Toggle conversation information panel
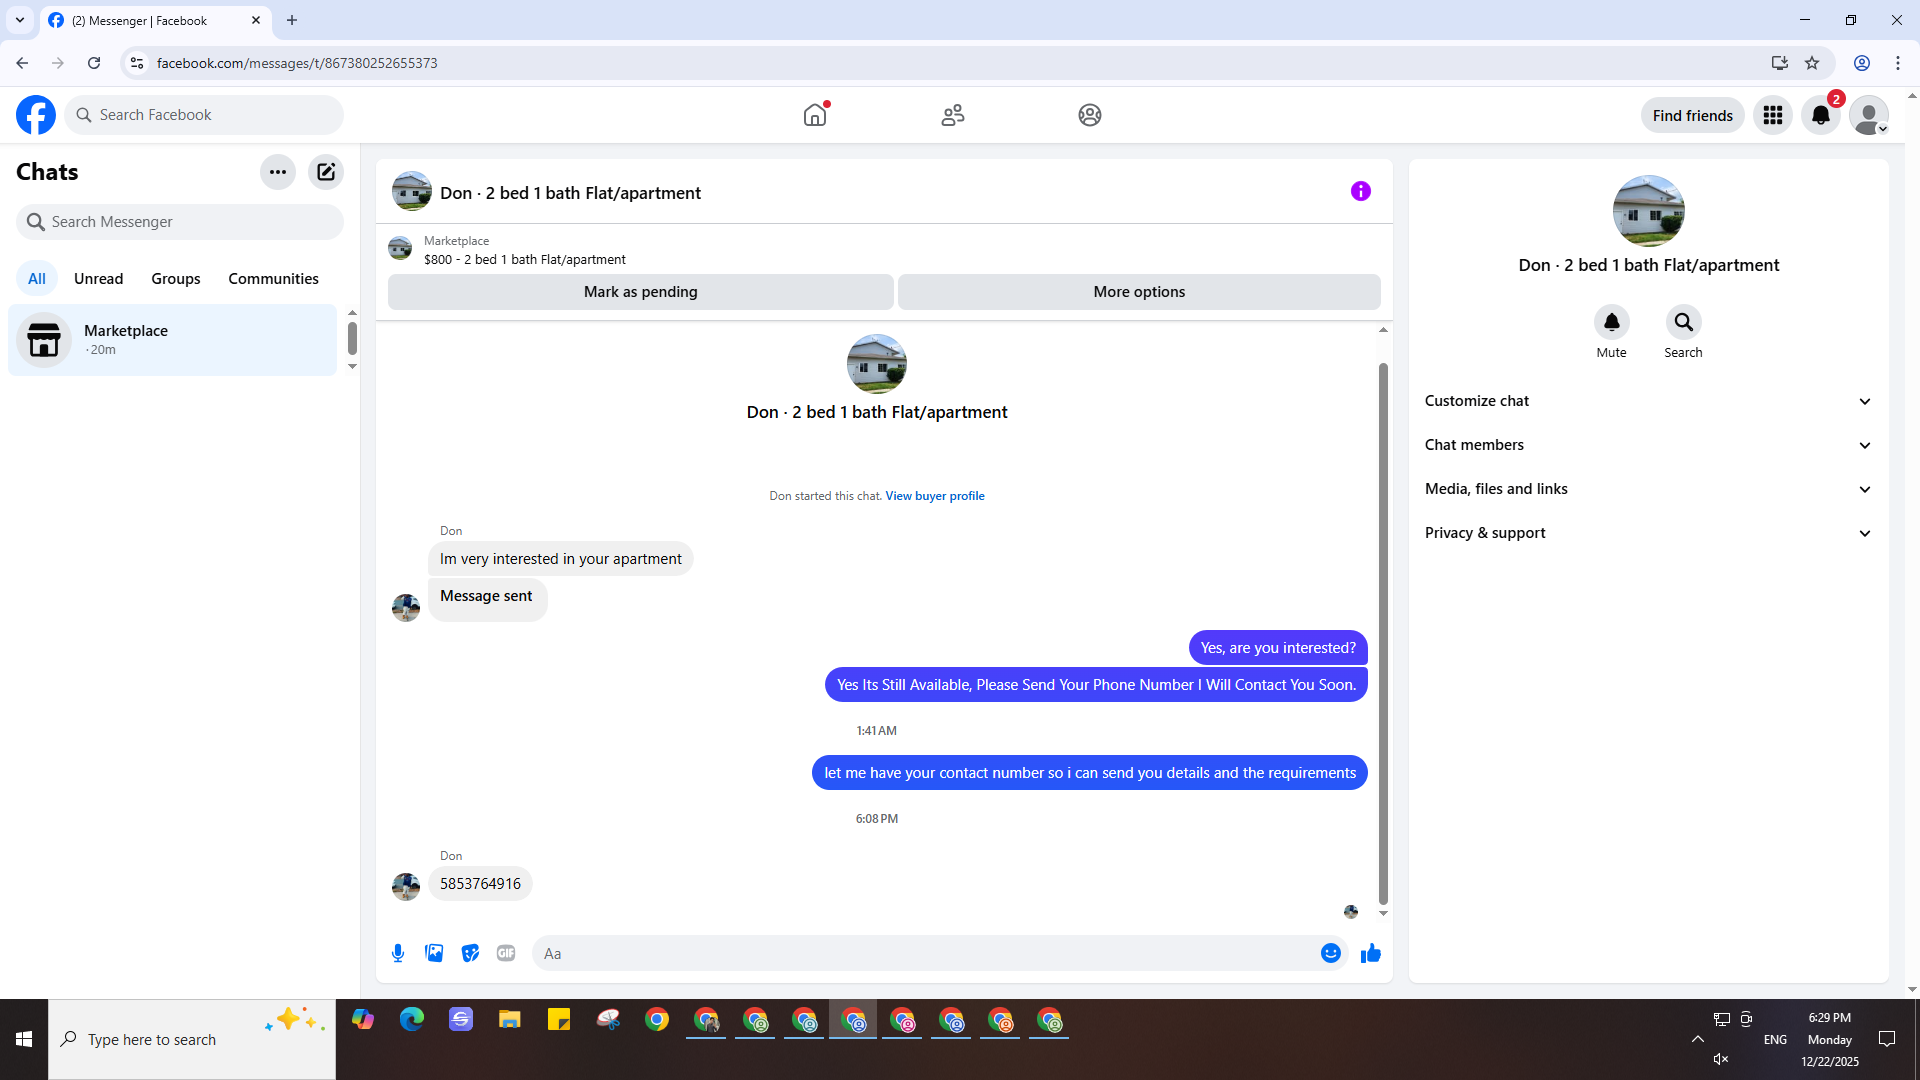Image resolution: width=1920 pixels, height=1080 pixels. 1360,191
